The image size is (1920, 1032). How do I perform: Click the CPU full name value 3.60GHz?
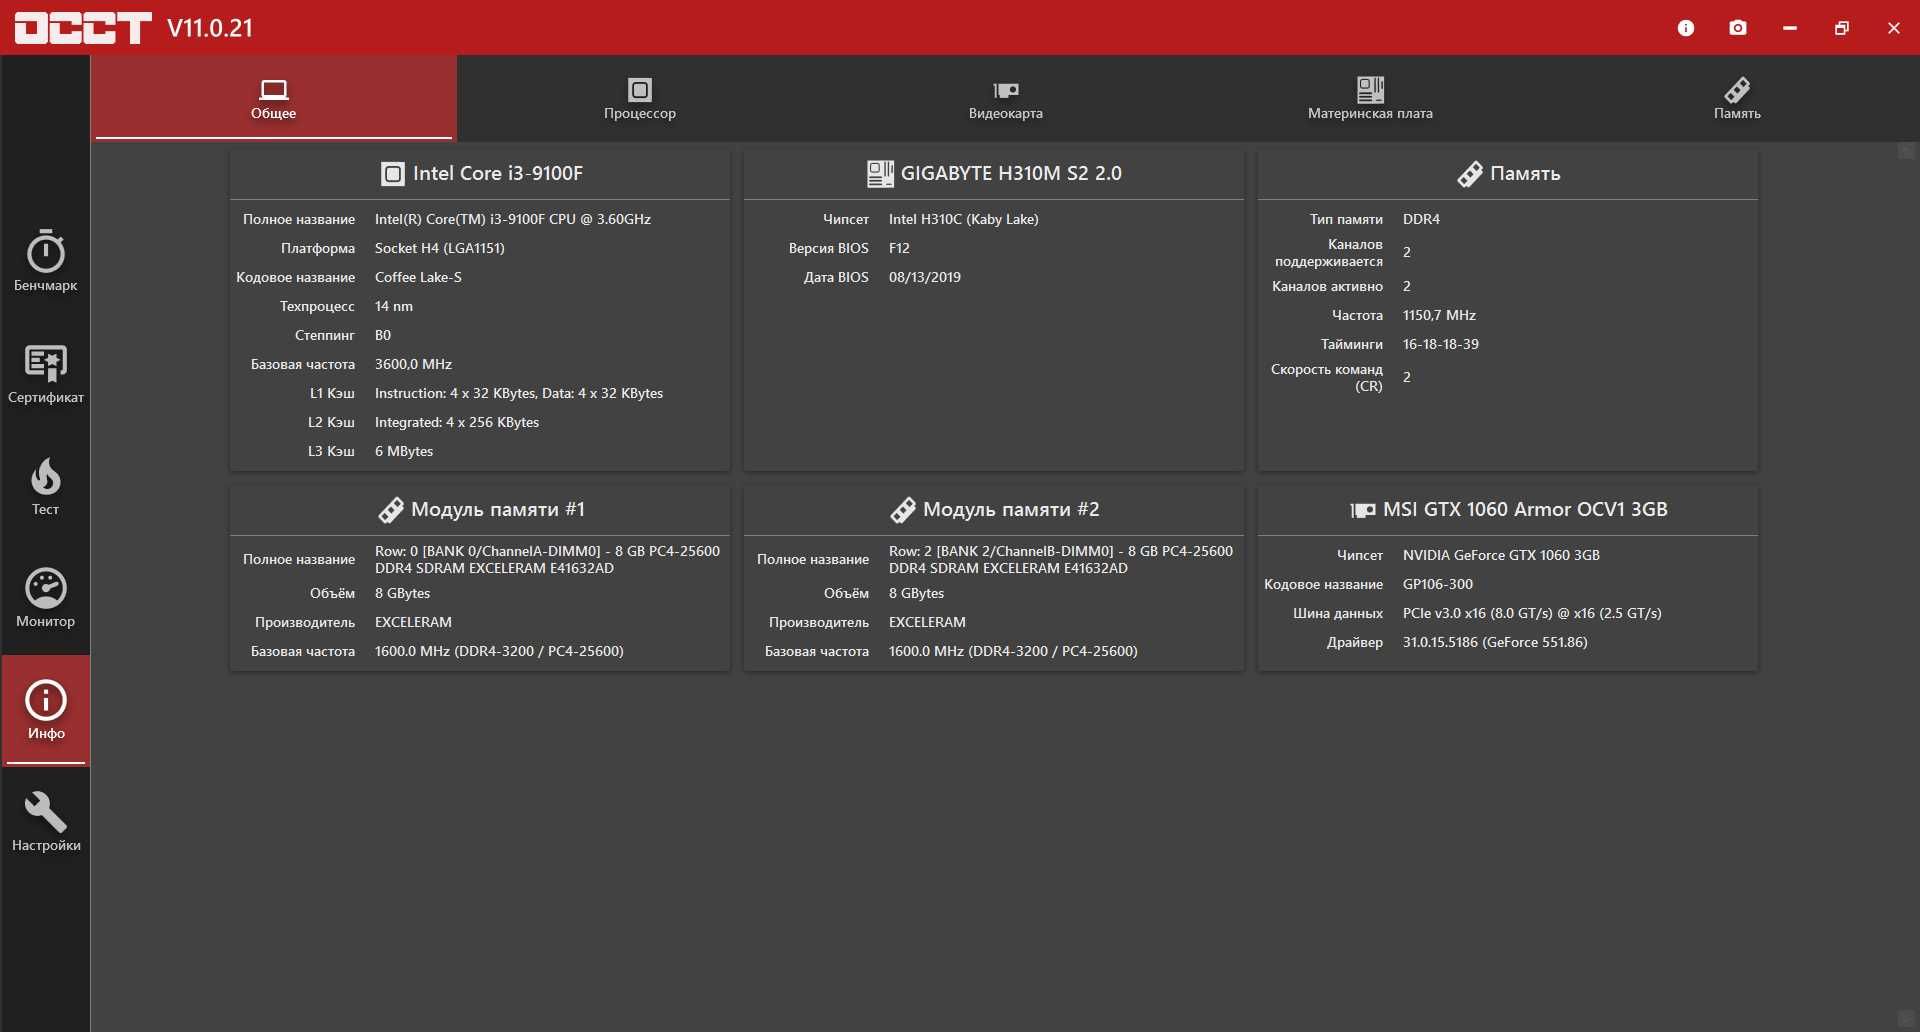(513, 219)
